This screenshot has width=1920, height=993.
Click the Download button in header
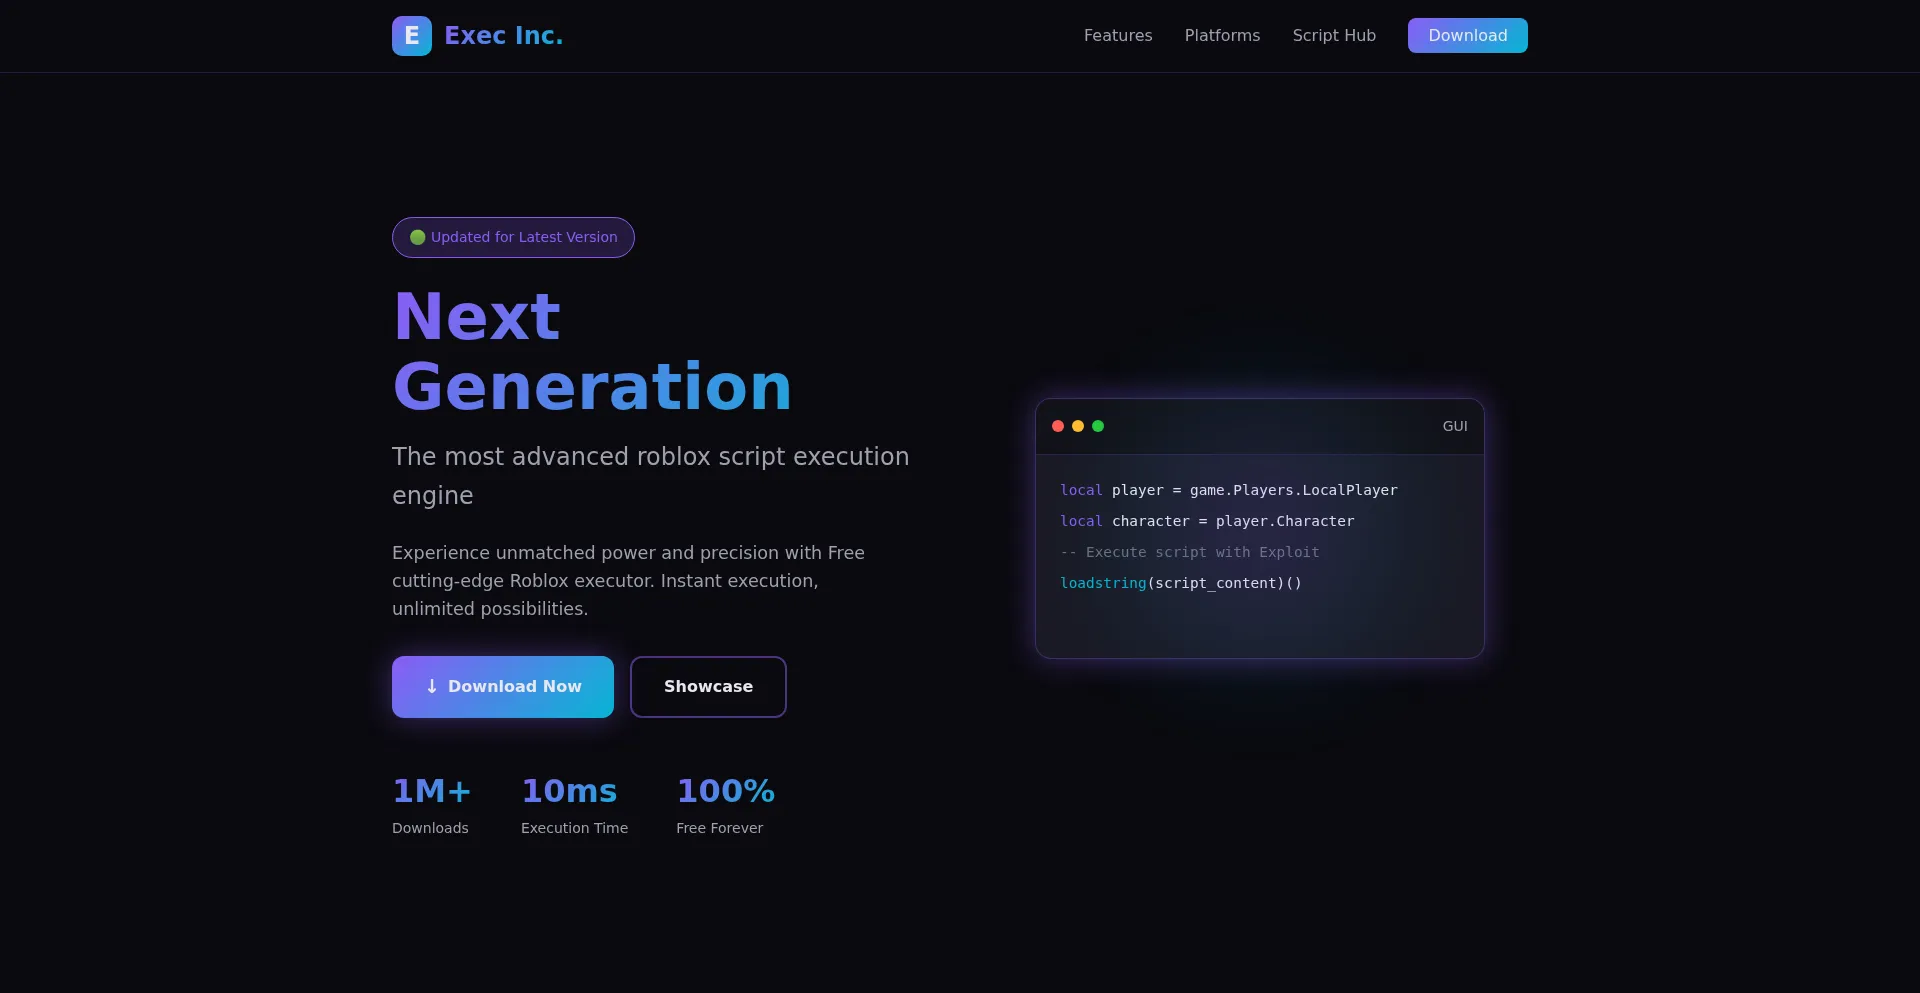pos(1467,36)
